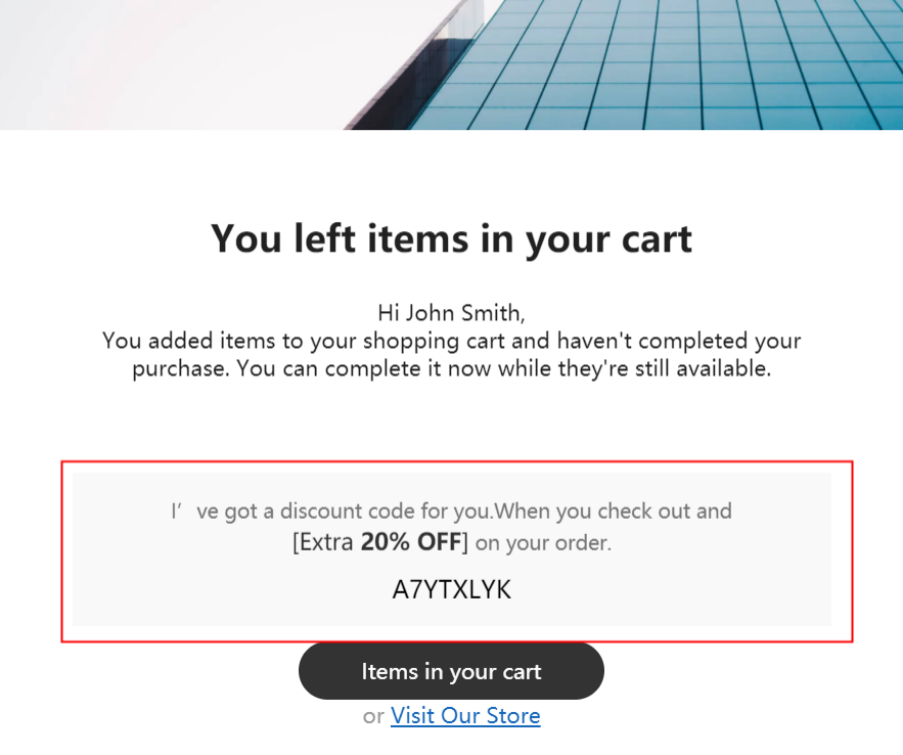Select the discount code A7YTXLYK
The height and width of the screenshot is (755, 903).
pyautogui.click(x=452, y=590)
